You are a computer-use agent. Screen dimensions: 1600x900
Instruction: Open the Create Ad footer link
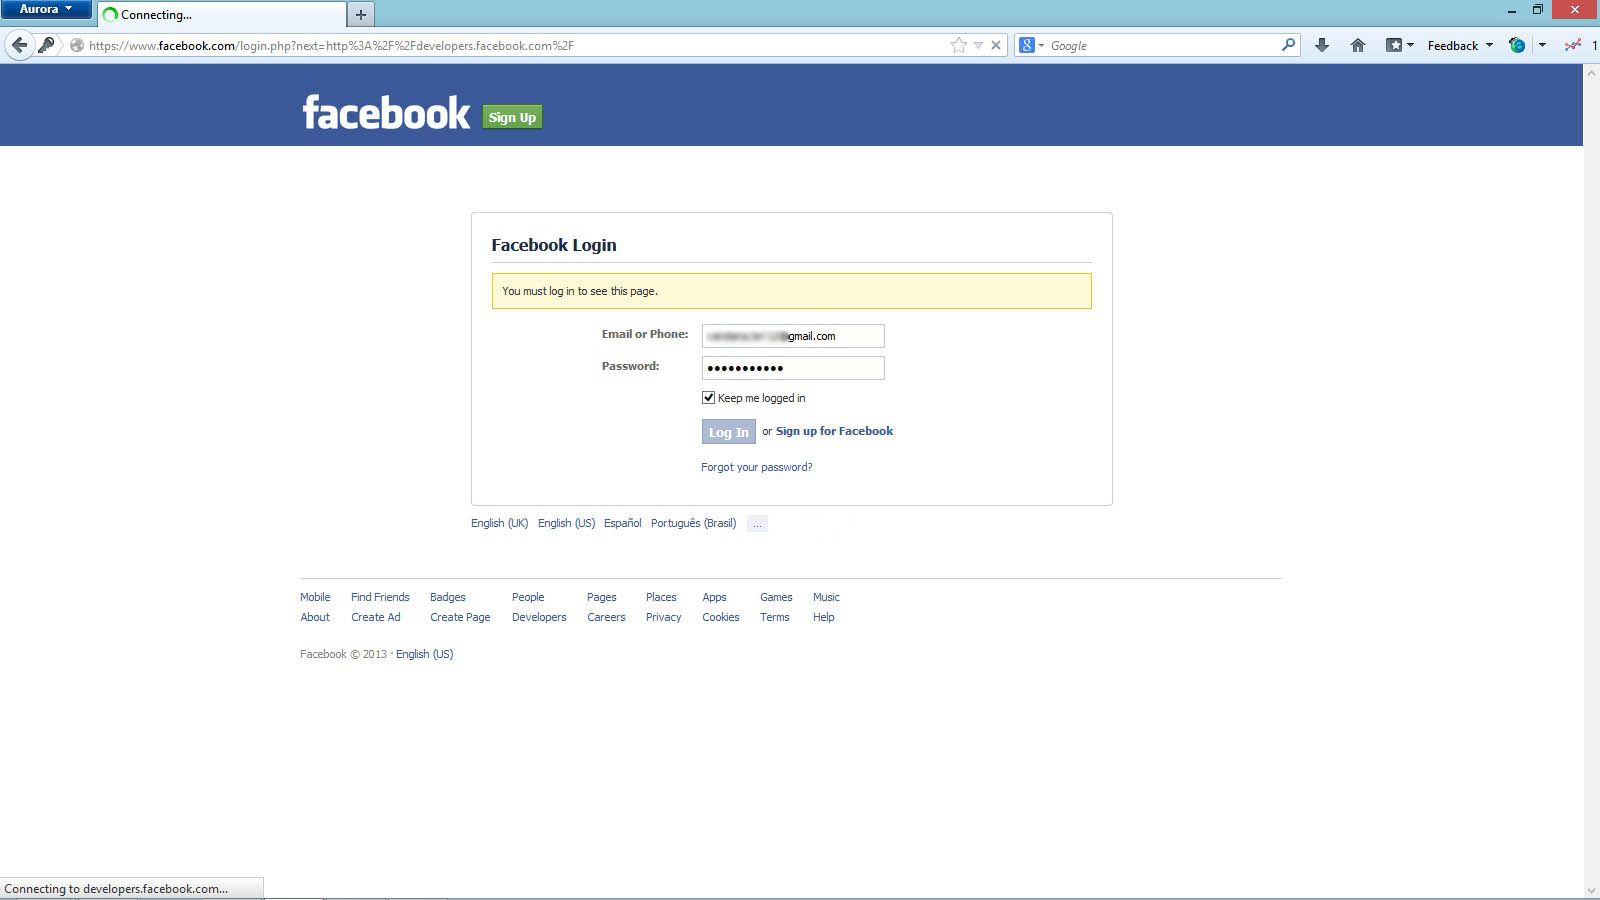pos(376,617)
